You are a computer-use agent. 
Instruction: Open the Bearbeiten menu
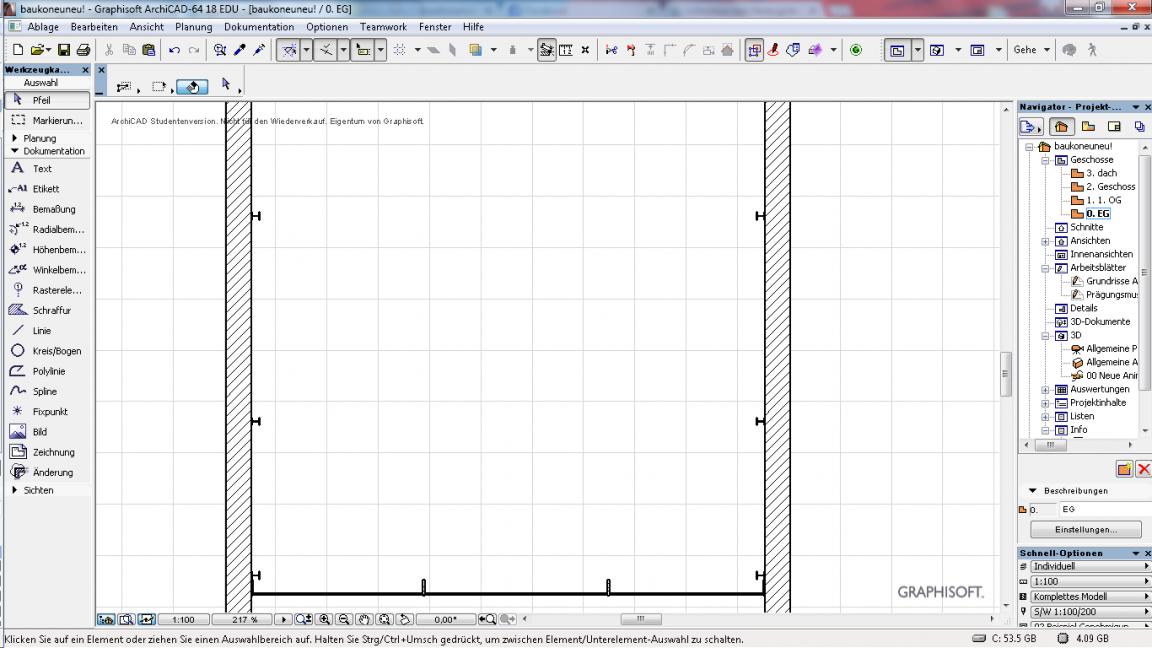[x=94, y=27]
